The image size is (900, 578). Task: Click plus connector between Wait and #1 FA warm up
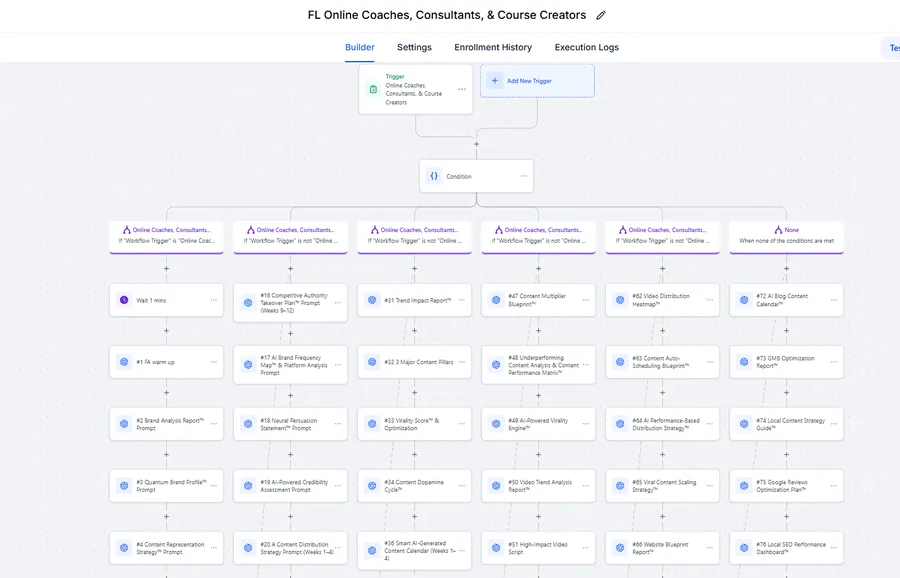pyautogui.click(x=166, y=331)
